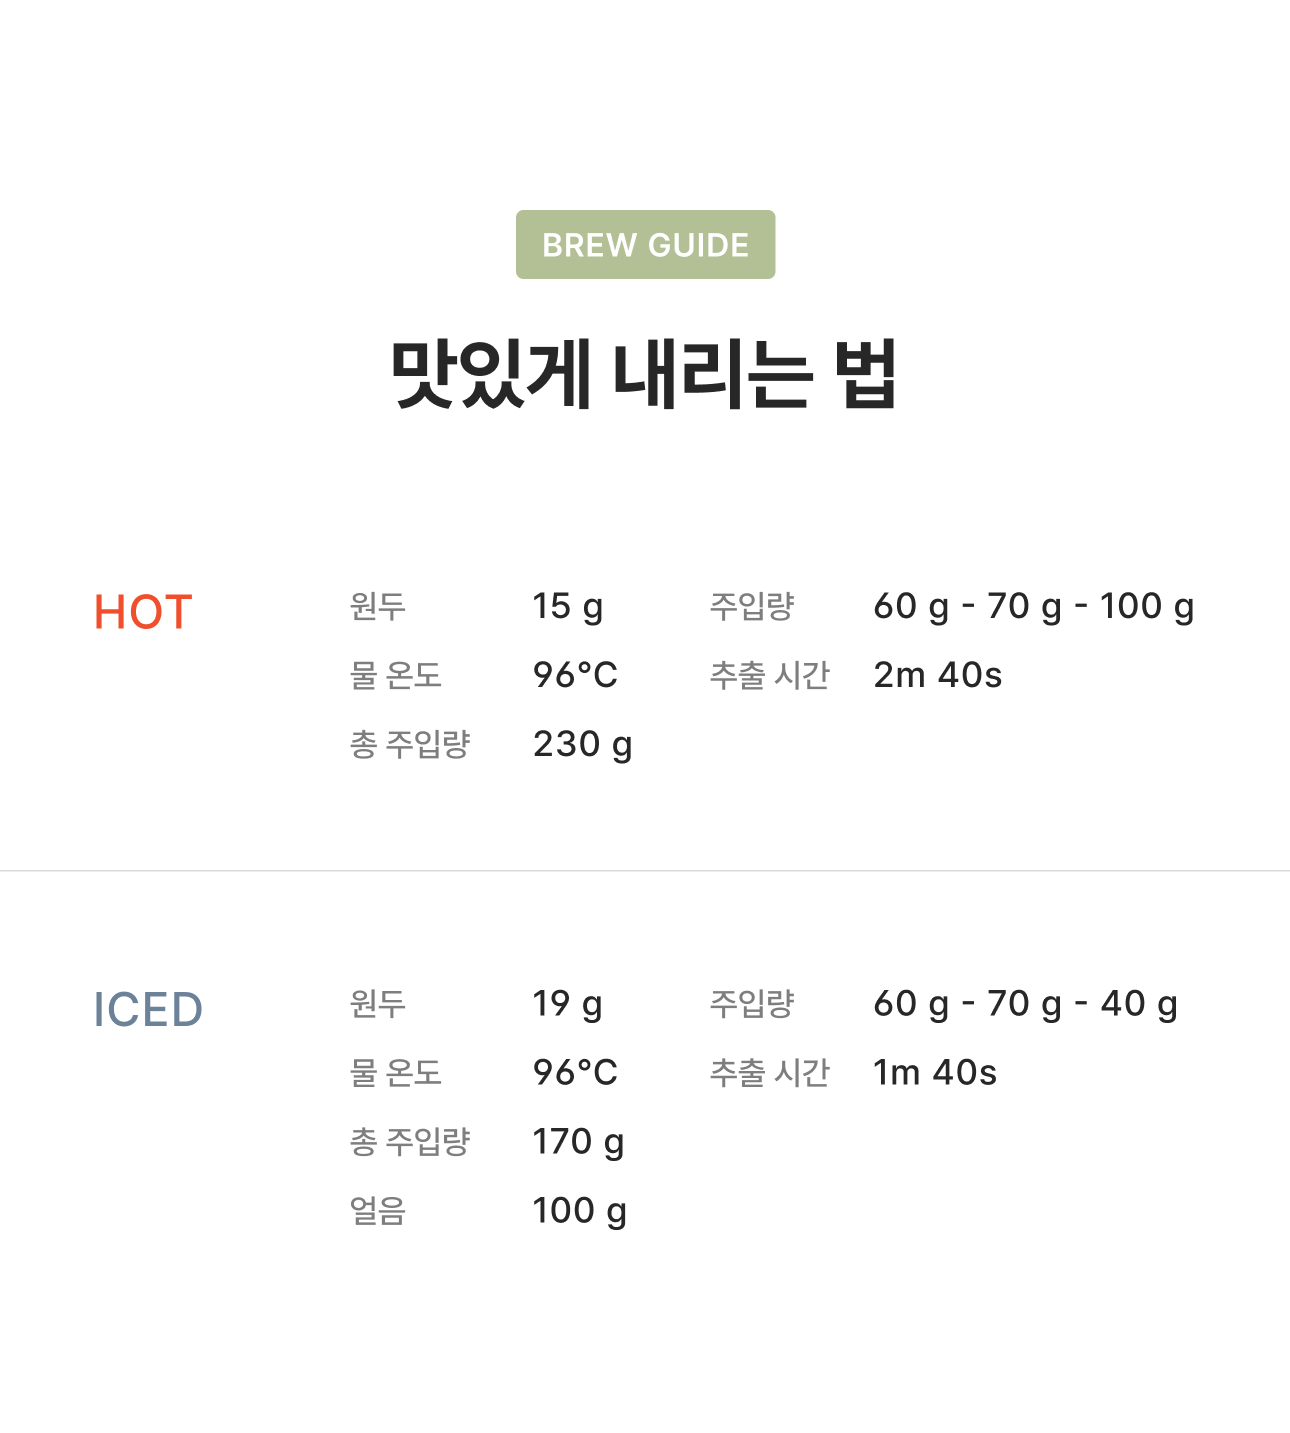Click the 19 g bean amount
This screenshot has height=1433, width=1290.
[567, 1003]
